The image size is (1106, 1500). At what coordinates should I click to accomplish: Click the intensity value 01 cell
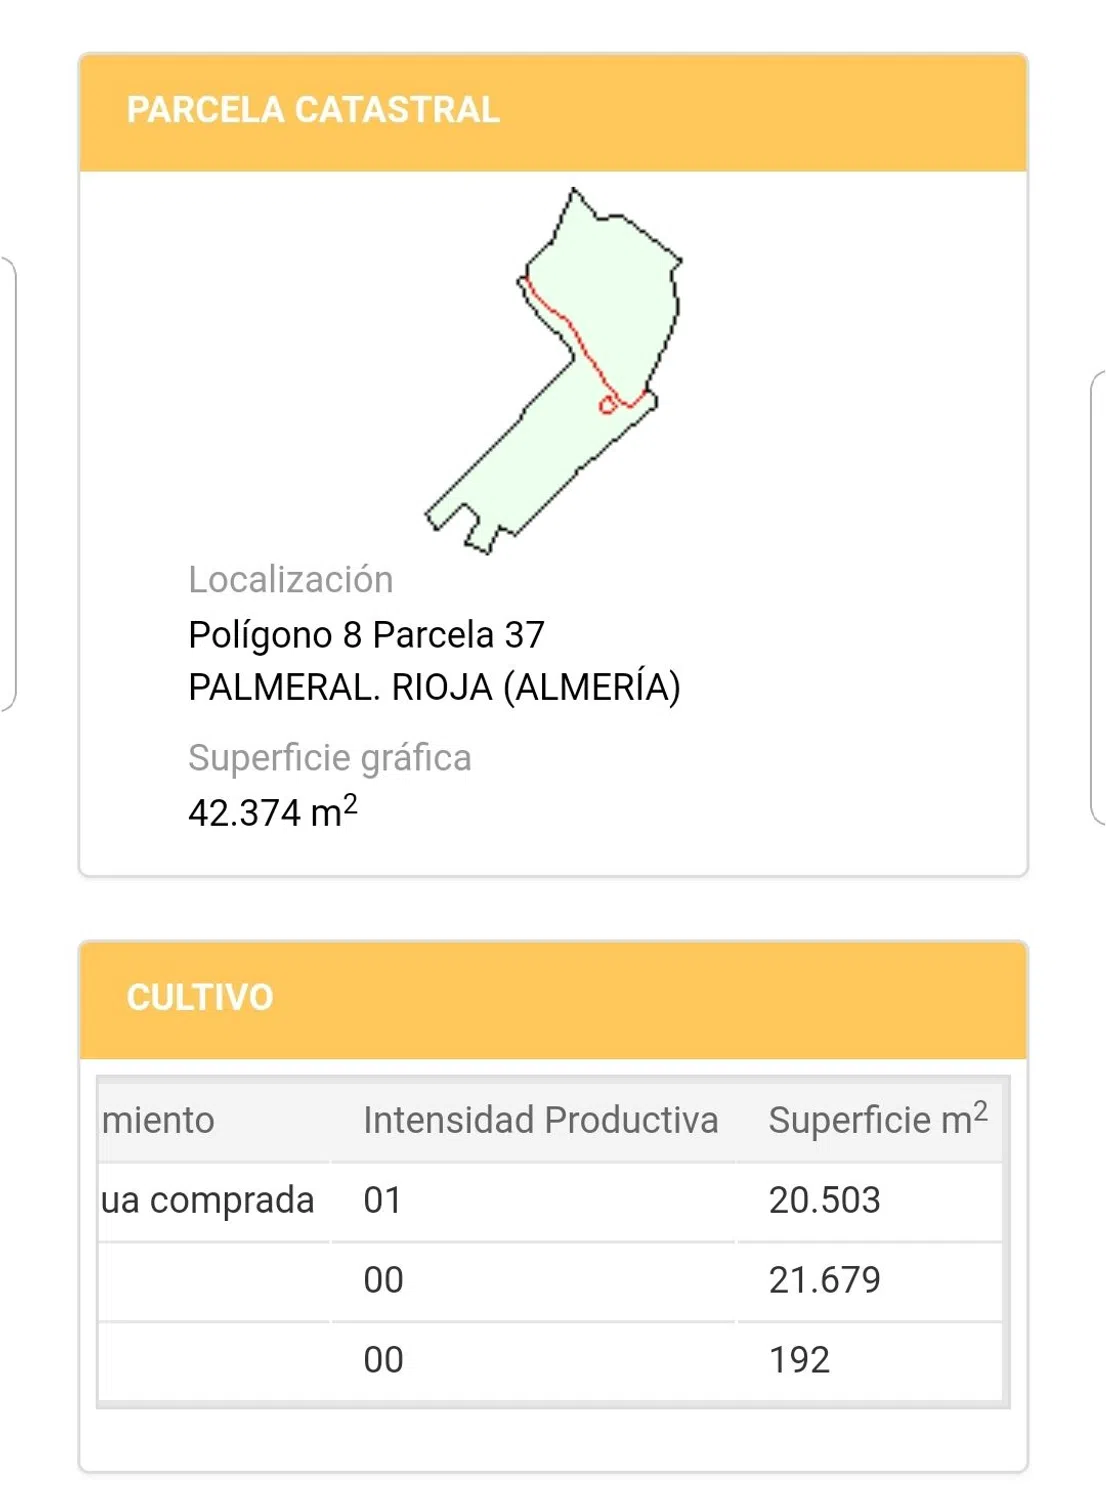[383, 1200]
